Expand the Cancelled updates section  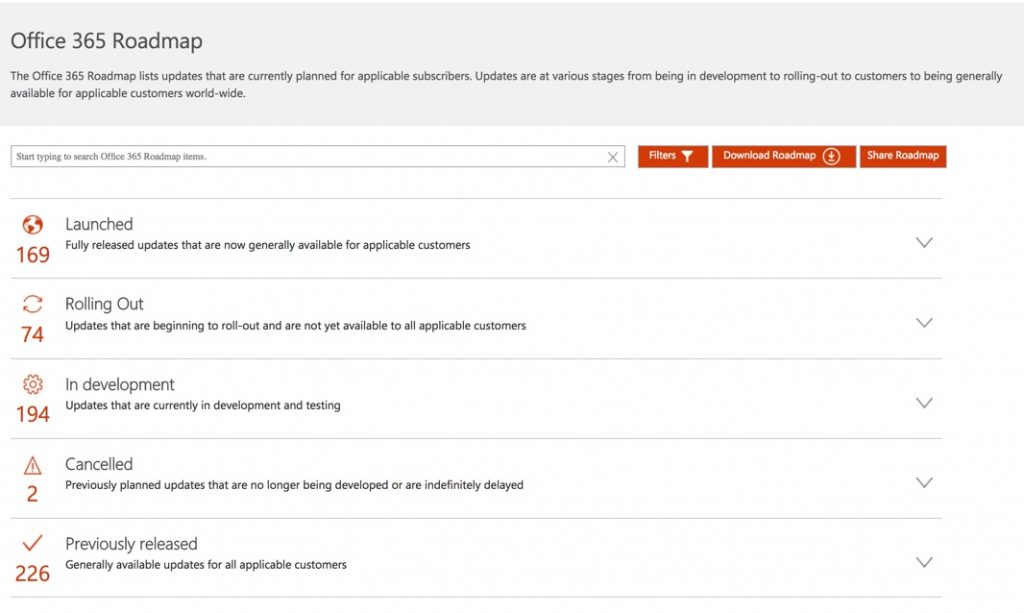(923, 482)
